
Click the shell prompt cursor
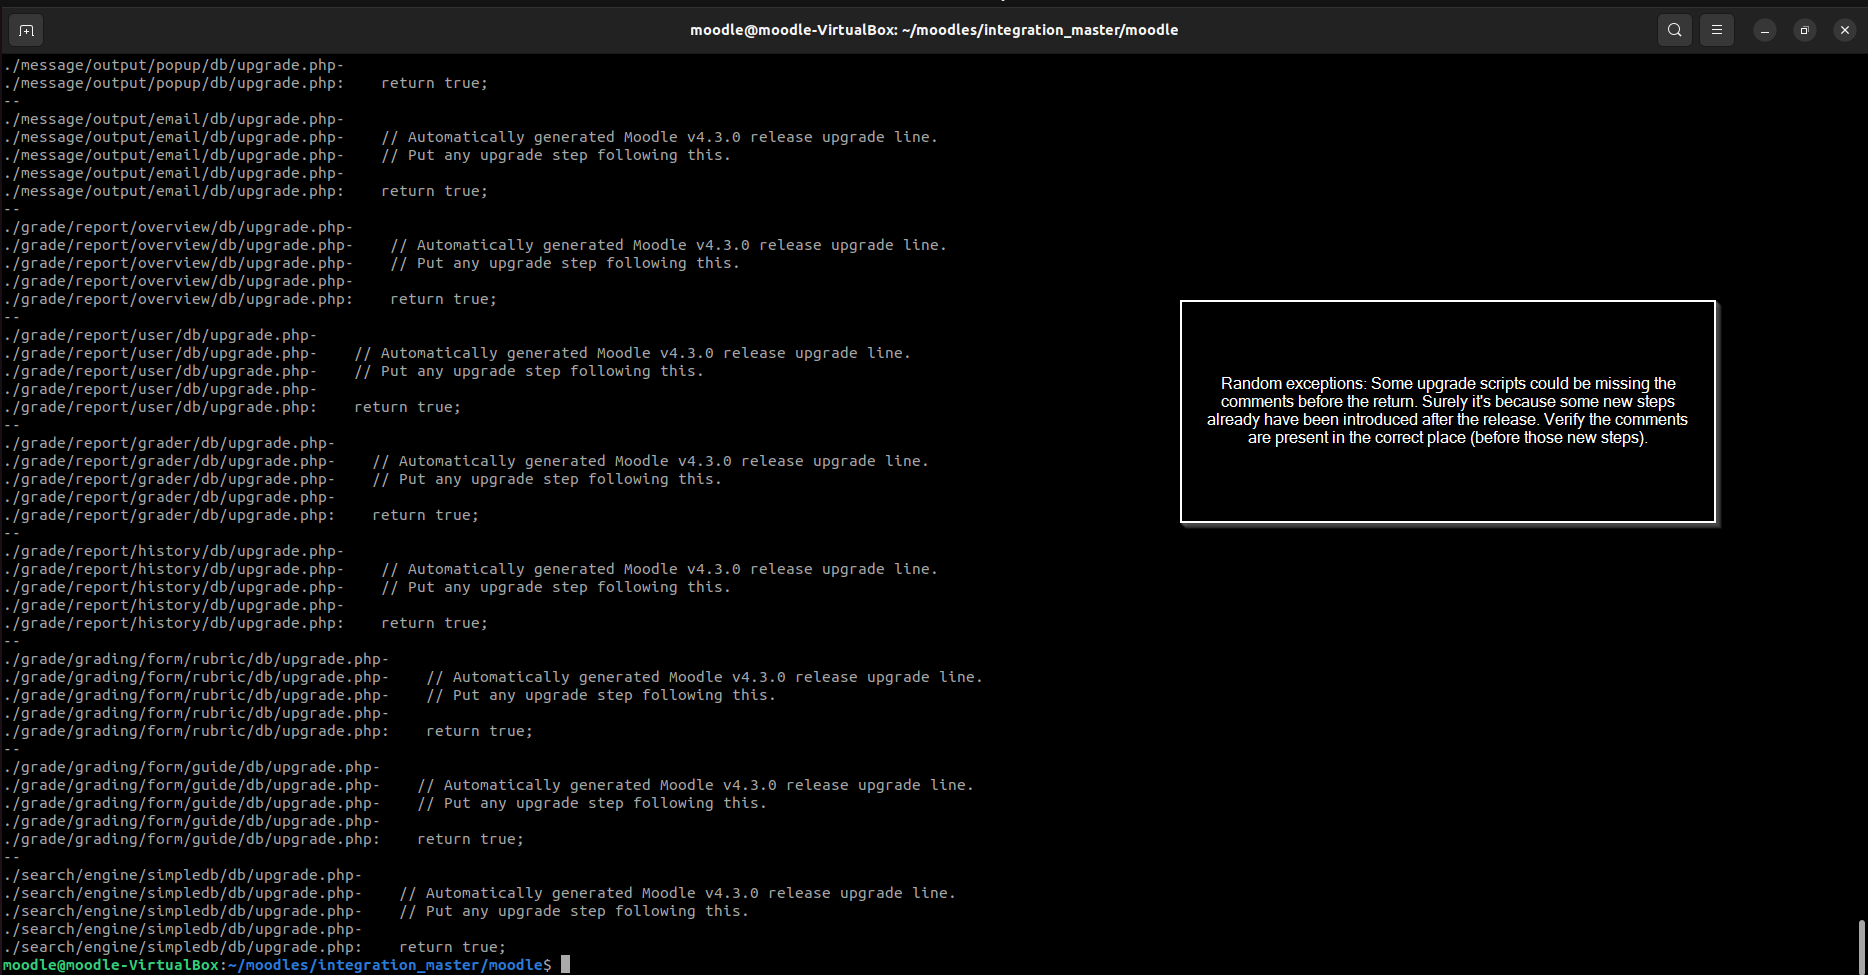point(565,965)
